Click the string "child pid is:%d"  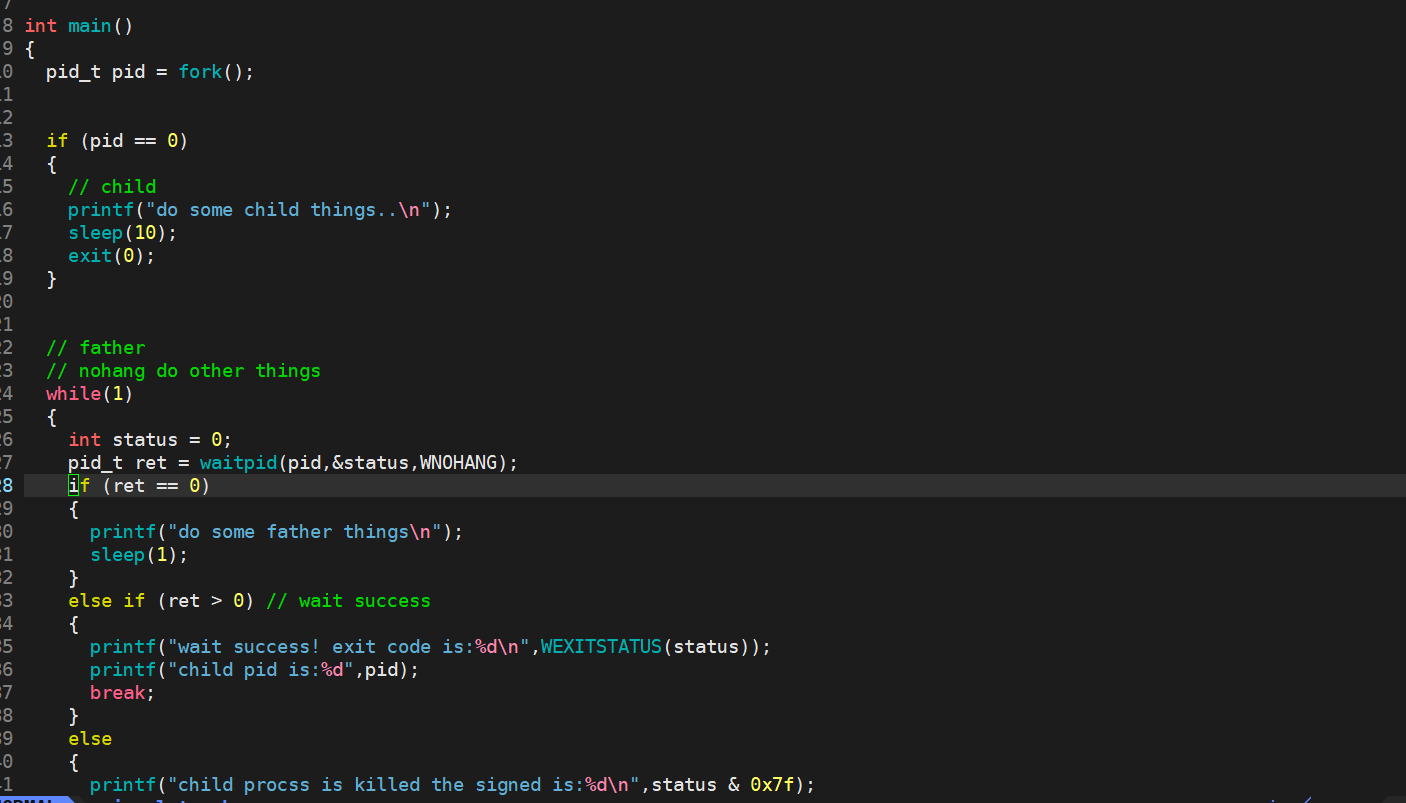(x=260, y=670)
